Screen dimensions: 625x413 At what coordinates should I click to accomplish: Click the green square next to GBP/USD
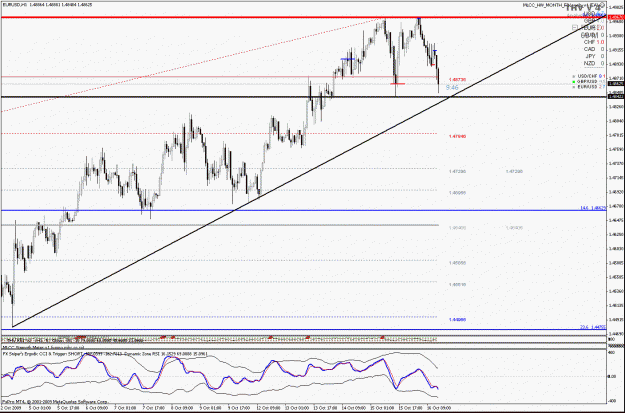tap(574, 81)
